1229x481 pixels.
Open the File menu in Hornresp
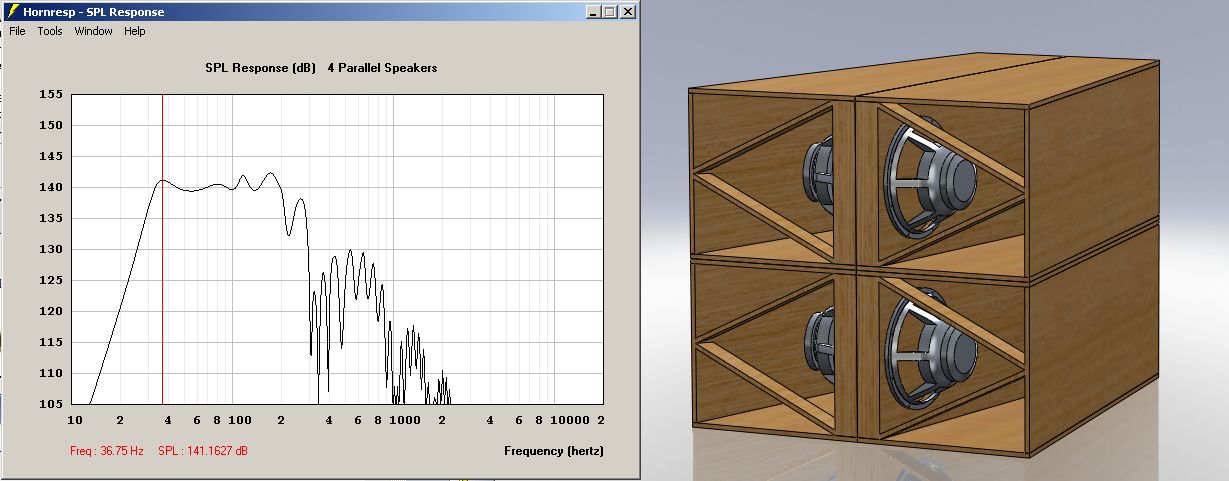17,31
